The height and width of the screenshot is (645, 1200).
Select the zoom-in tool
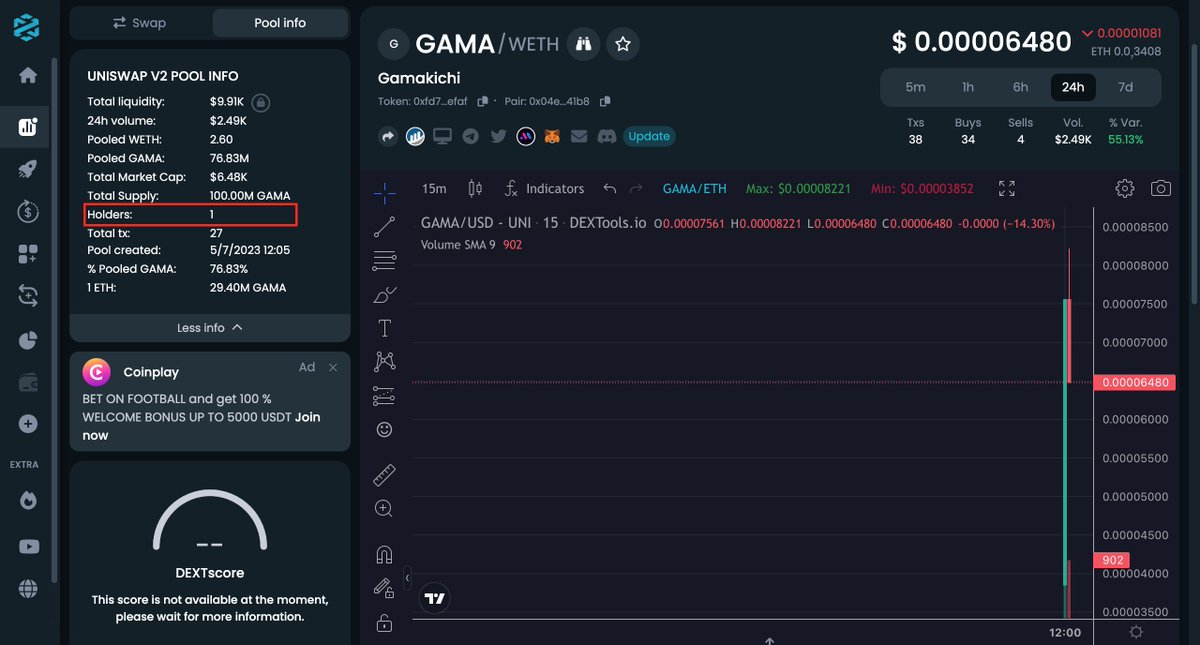pos(384,508)
